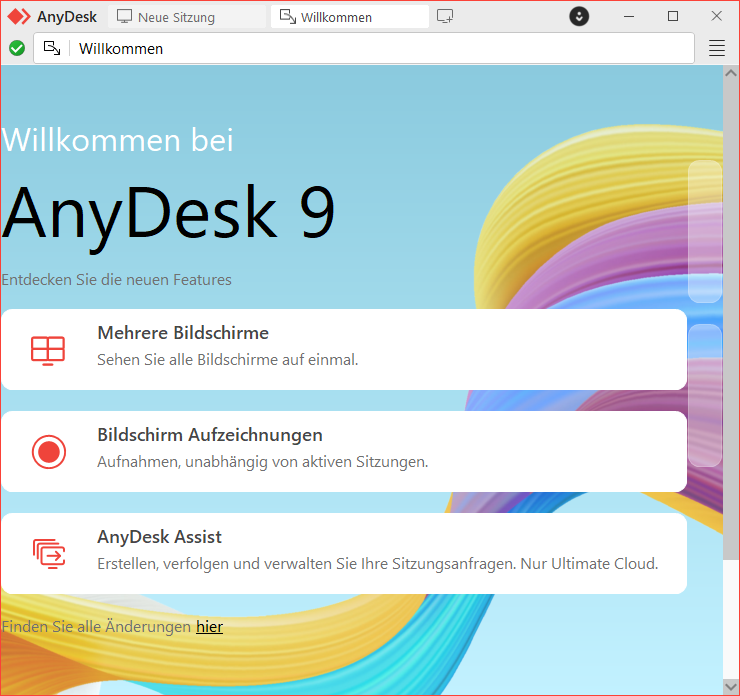Switch to the Neue Sitzung tab
Viewport: 740px width, 696px height.
pos(187,17)
